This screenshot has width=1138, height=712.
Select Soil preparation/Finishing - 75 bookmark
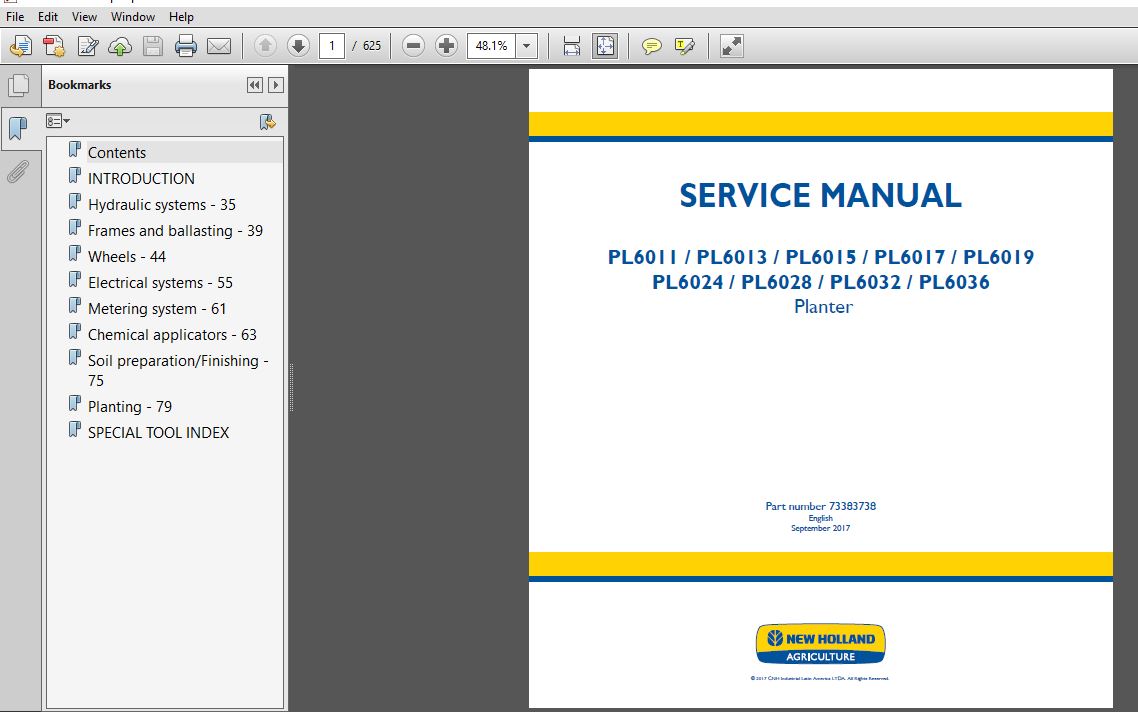pos(179,370)
